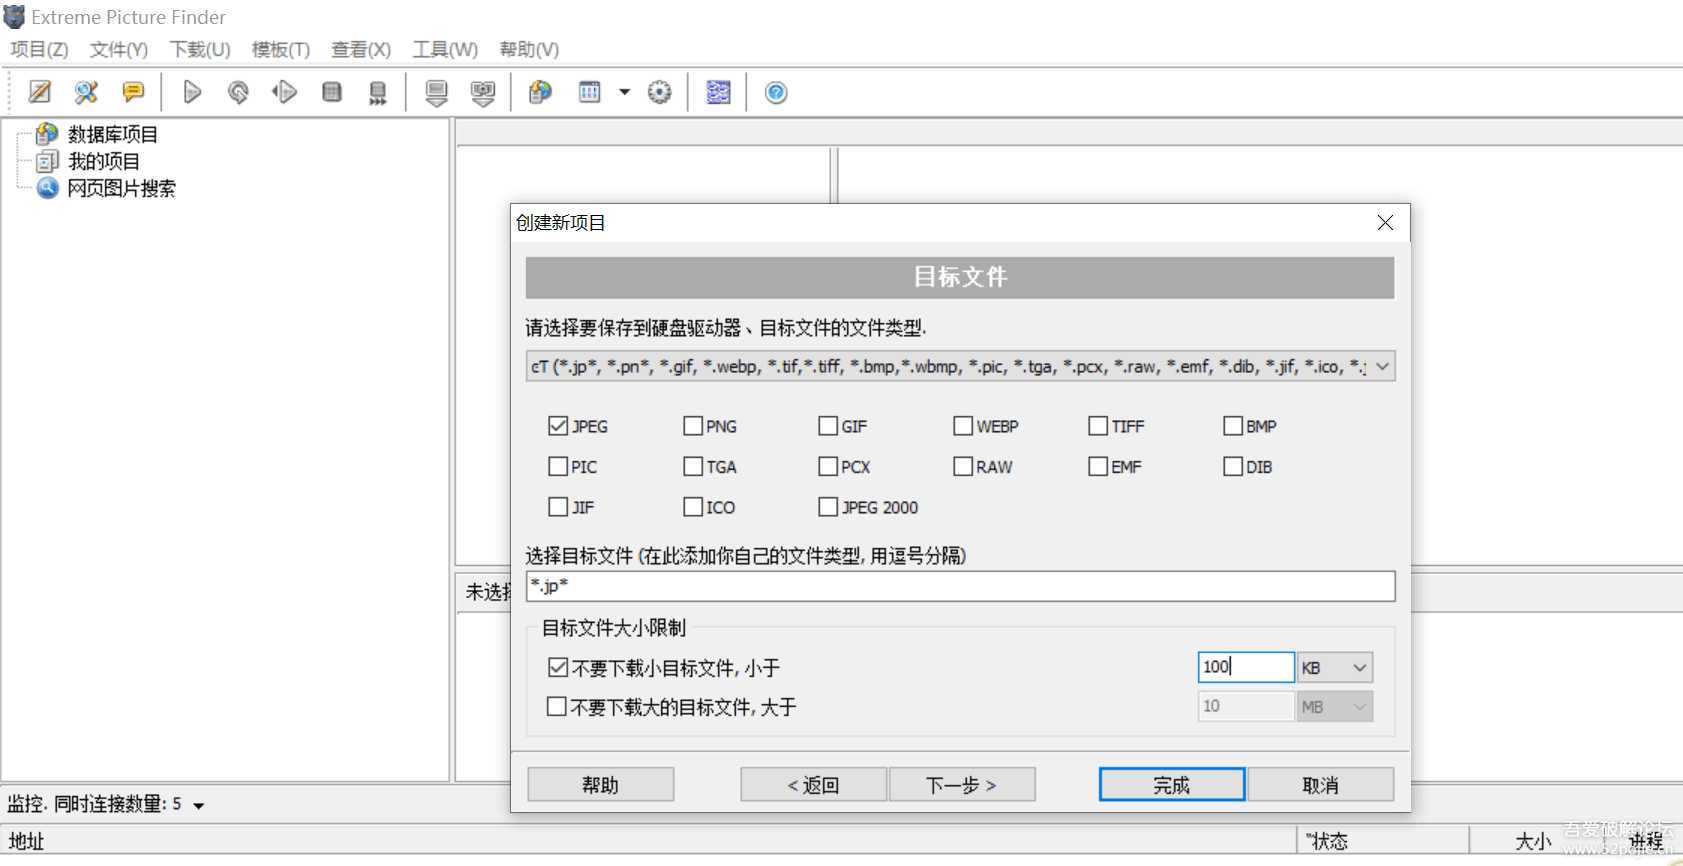Expand the target file type combo box
The image size is (1683, 866).
(x=1382, y=367)
